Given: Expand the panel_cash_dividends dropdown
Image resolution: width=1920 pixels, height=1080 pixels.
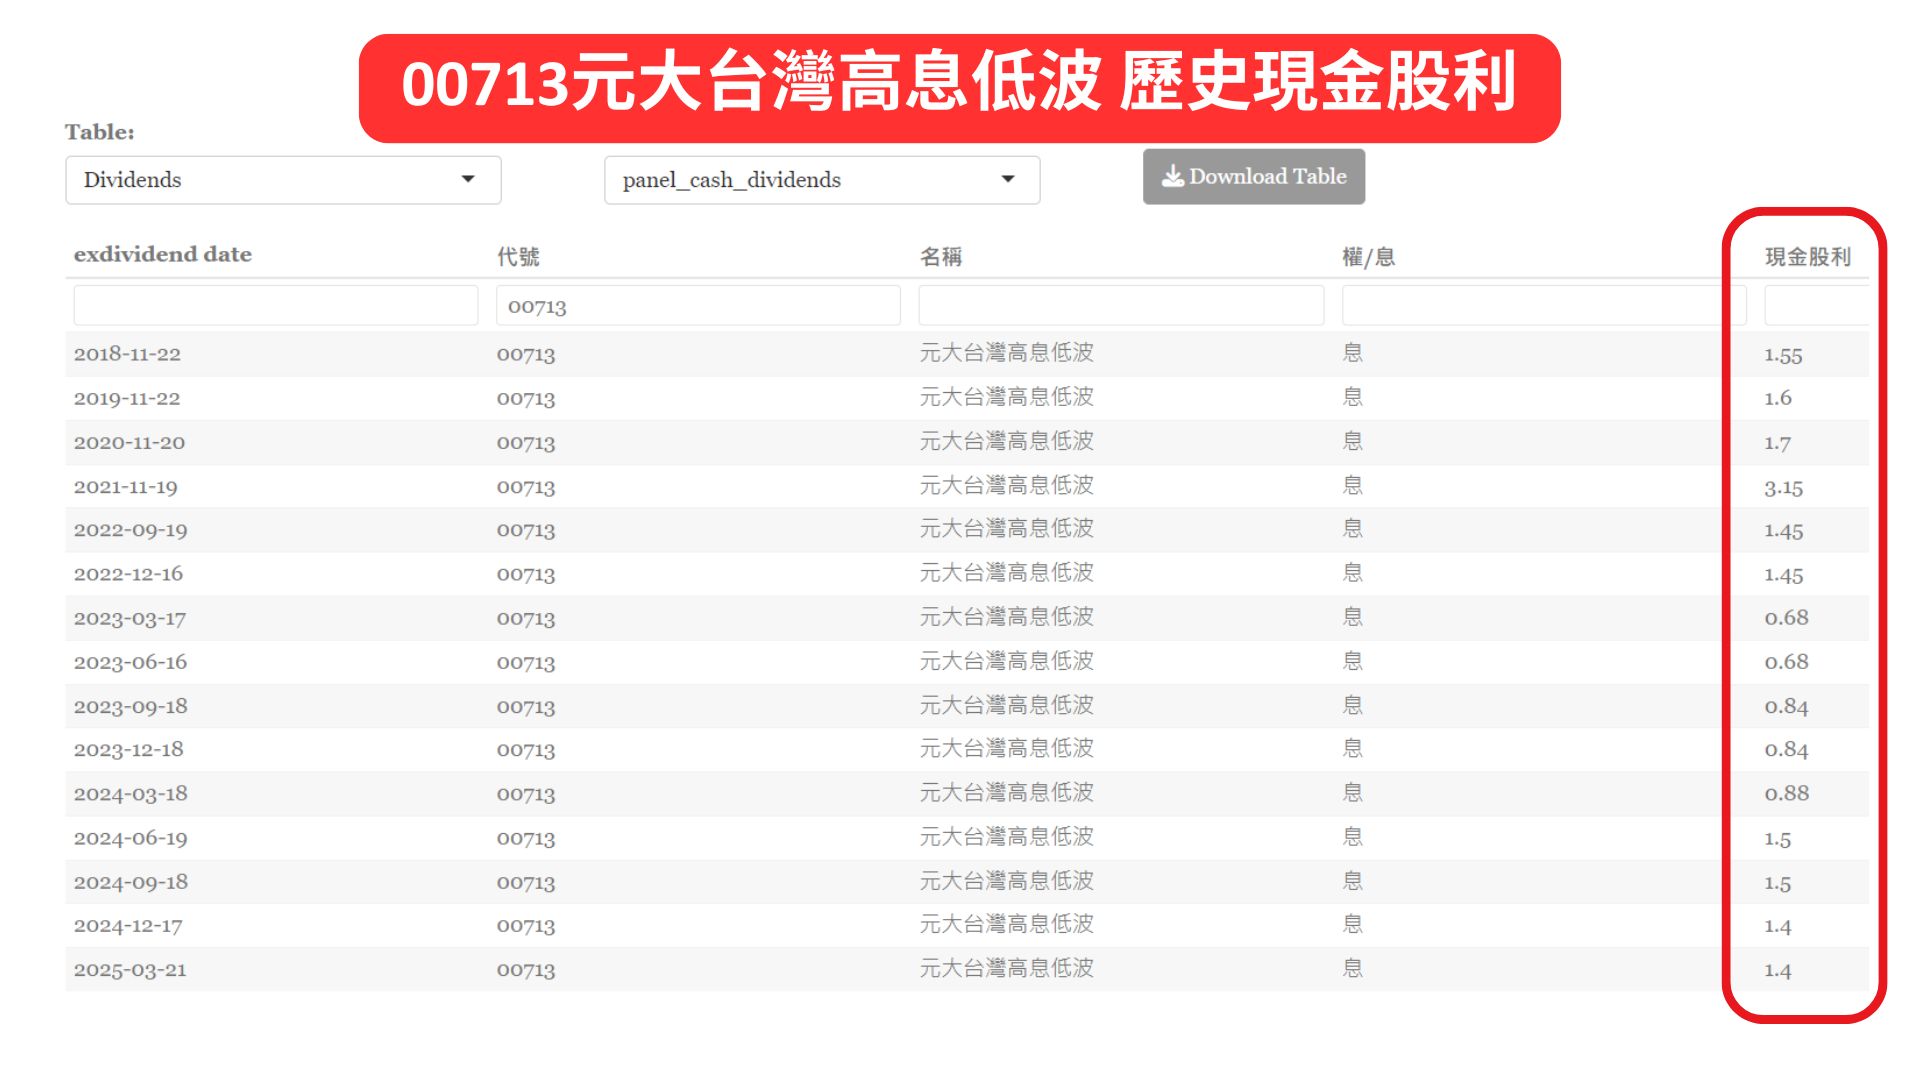Looking at the screenshot, I should coord(821,180).
